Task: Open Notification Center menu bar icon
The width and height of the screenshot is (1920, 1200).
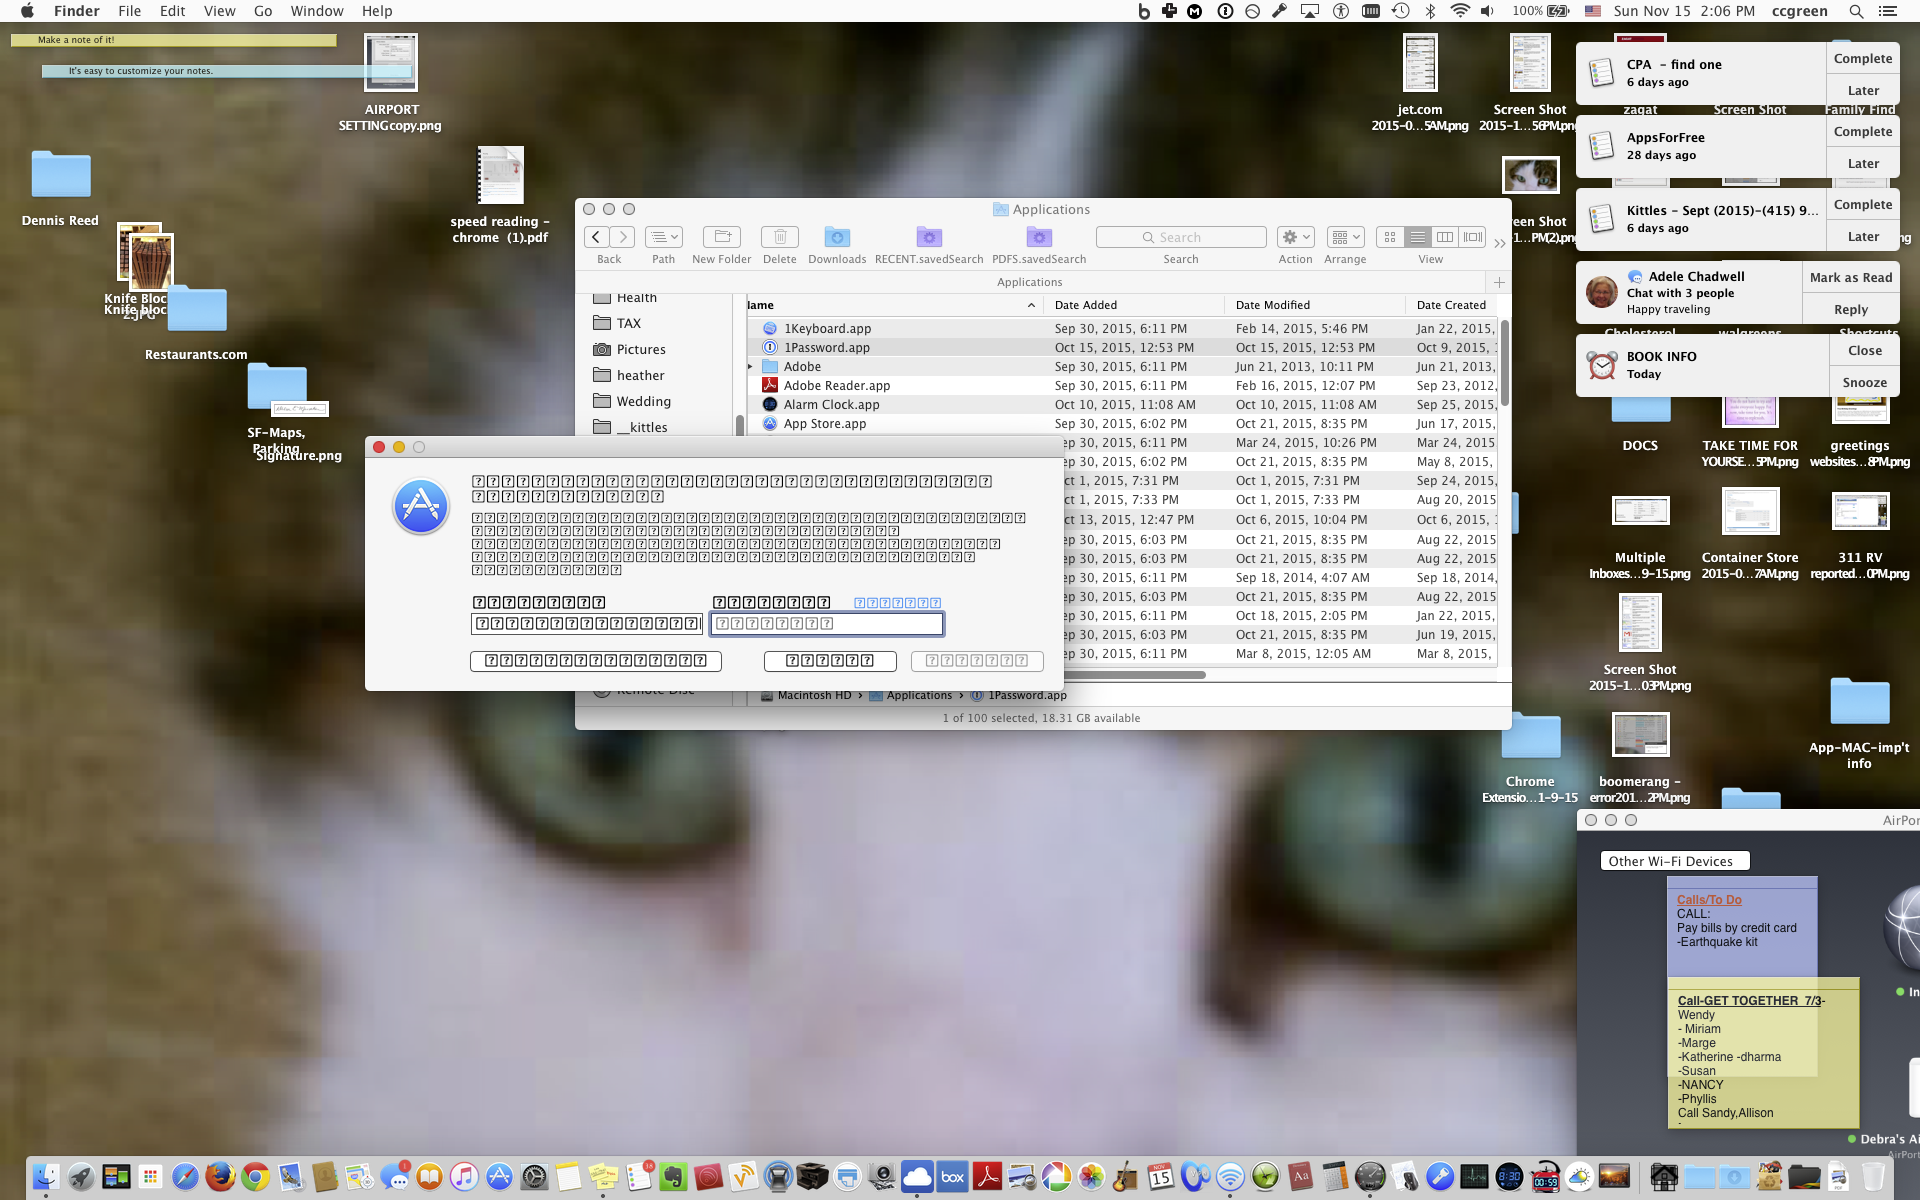Action: (x=1888, y=11)
